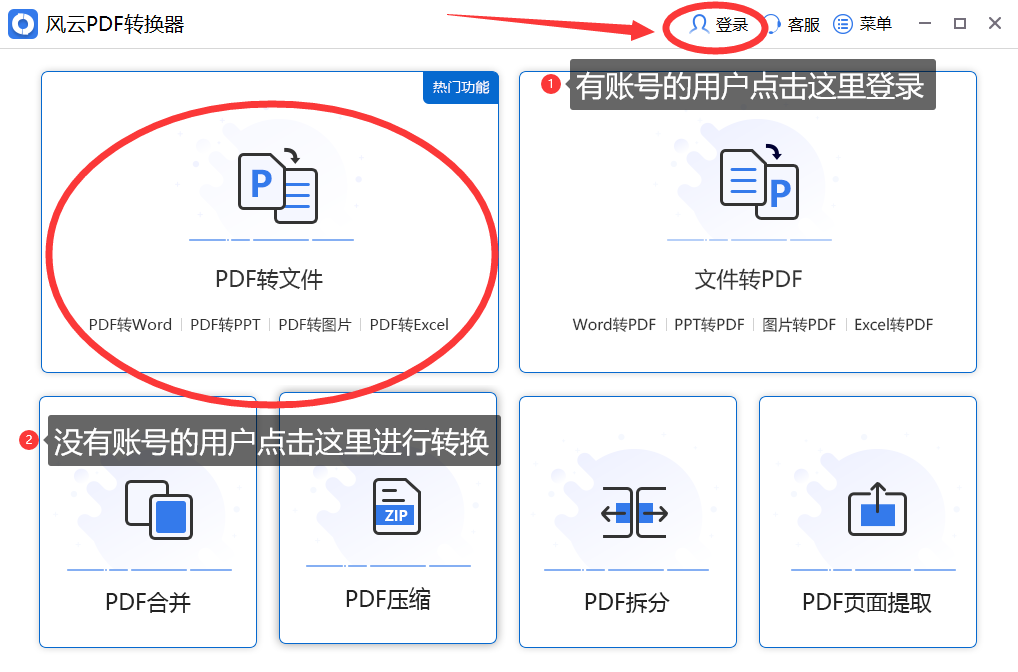
Task: Choose PPT转PDF option
Action: (x=709, y=325)
